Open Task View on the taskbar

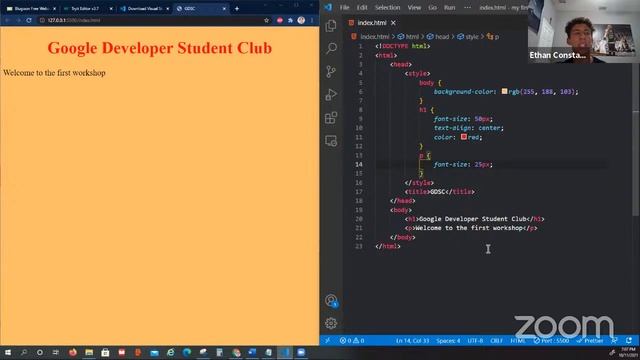56,352
